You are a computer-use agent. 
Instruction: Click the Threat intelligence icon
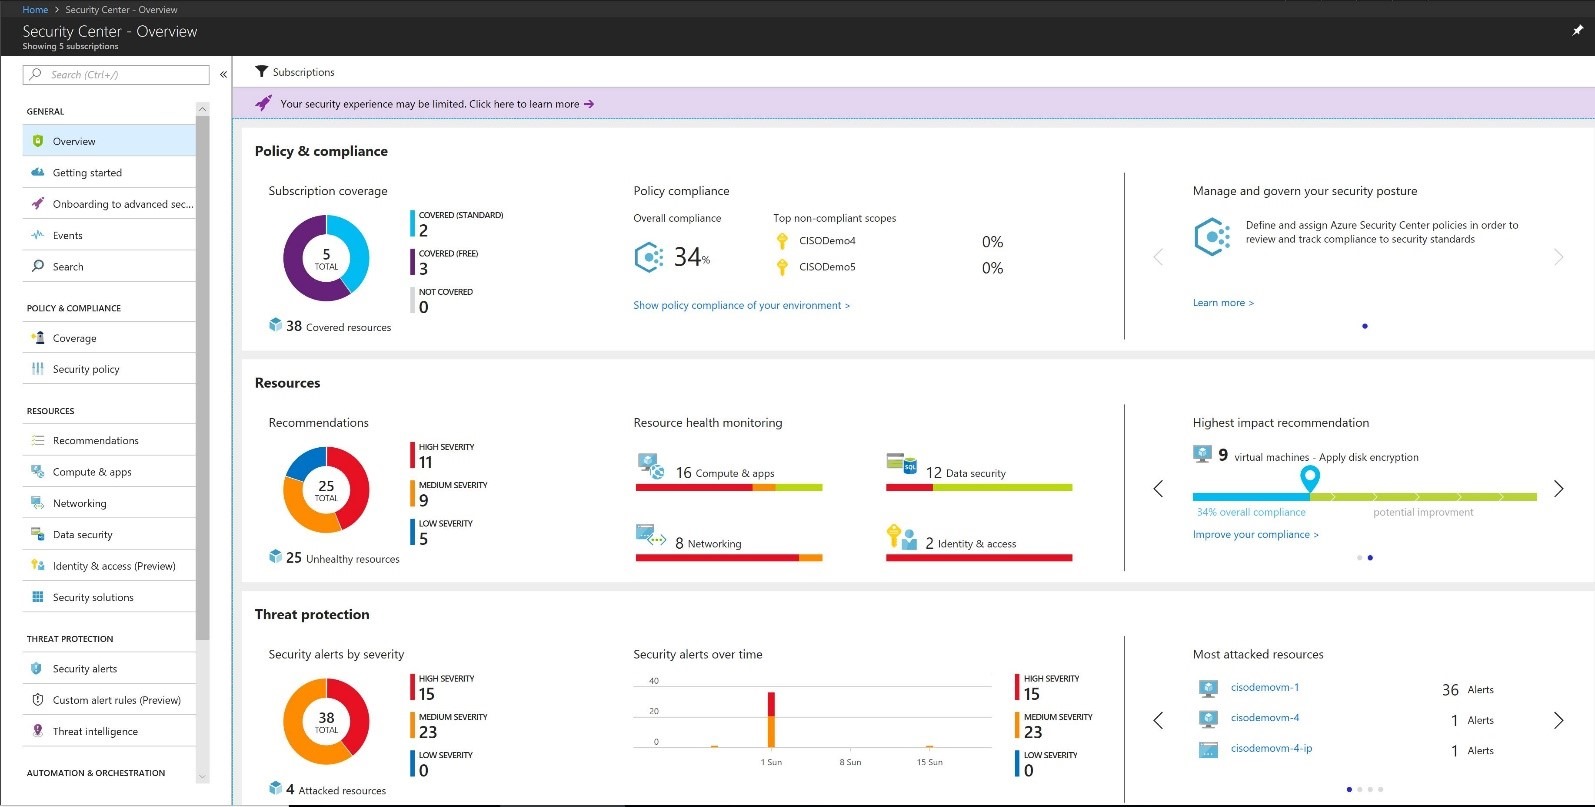[38, 731]
